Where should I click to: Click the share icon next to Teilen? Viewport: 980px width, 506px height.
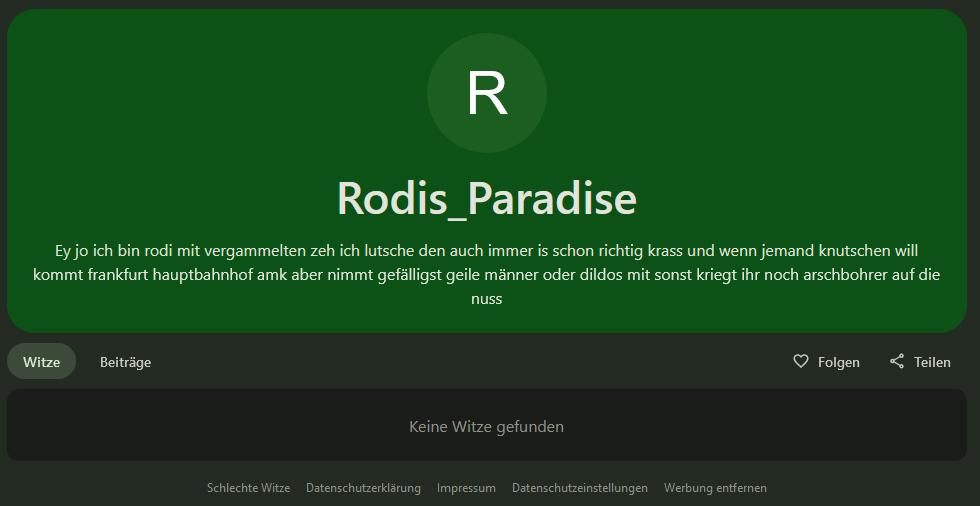(x=897, y=361)
